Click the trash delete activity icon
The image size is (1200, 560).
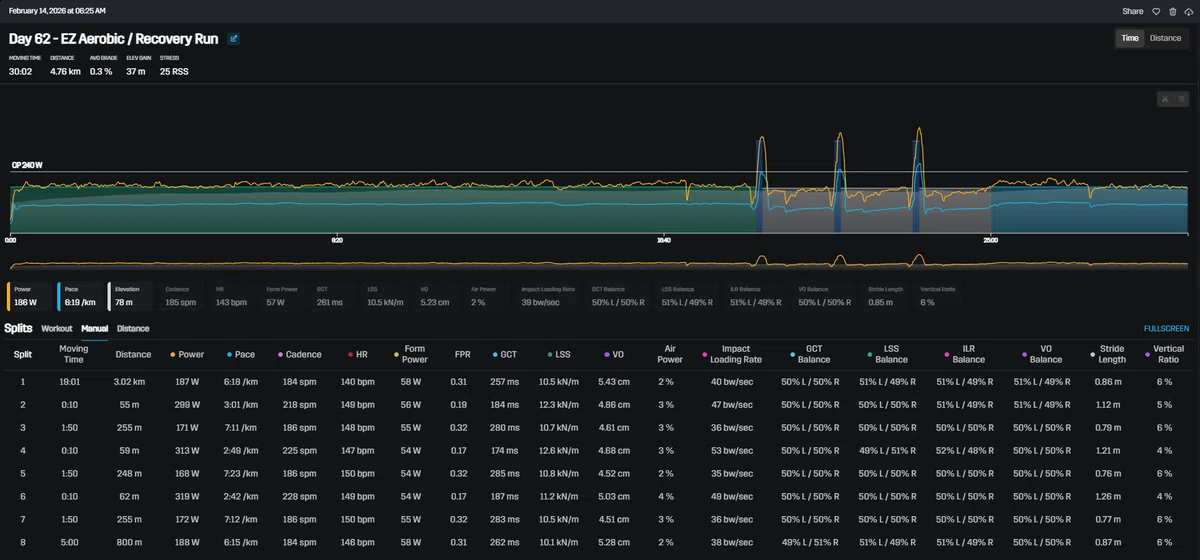click(1172, 11)
